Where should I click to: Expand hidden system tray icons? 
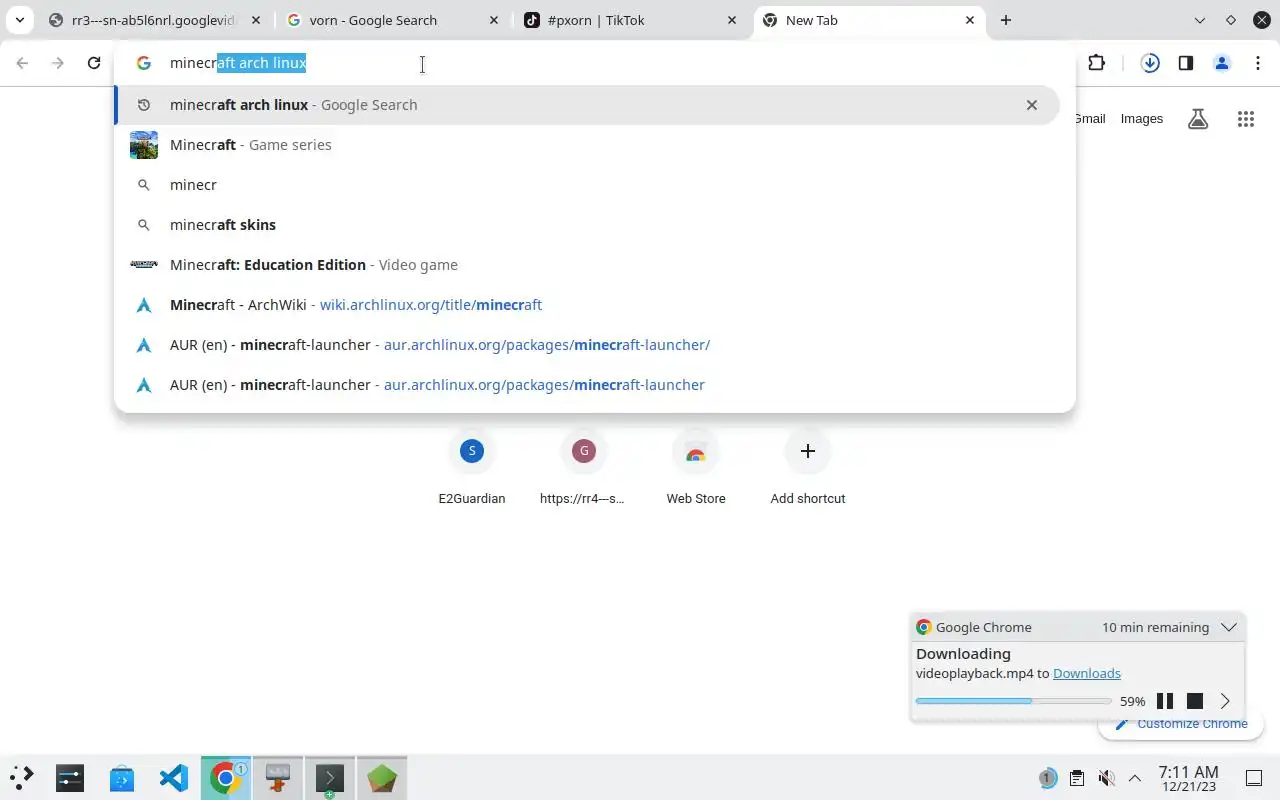1135,778
